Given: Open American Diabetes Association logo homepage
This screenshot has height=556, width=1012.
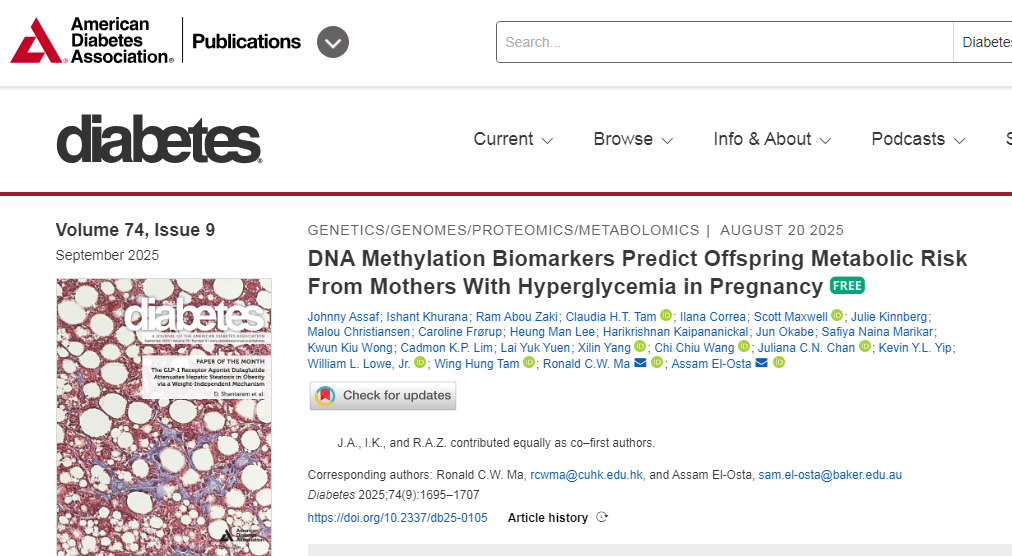Looking at the screenshot, I should 92,41.
